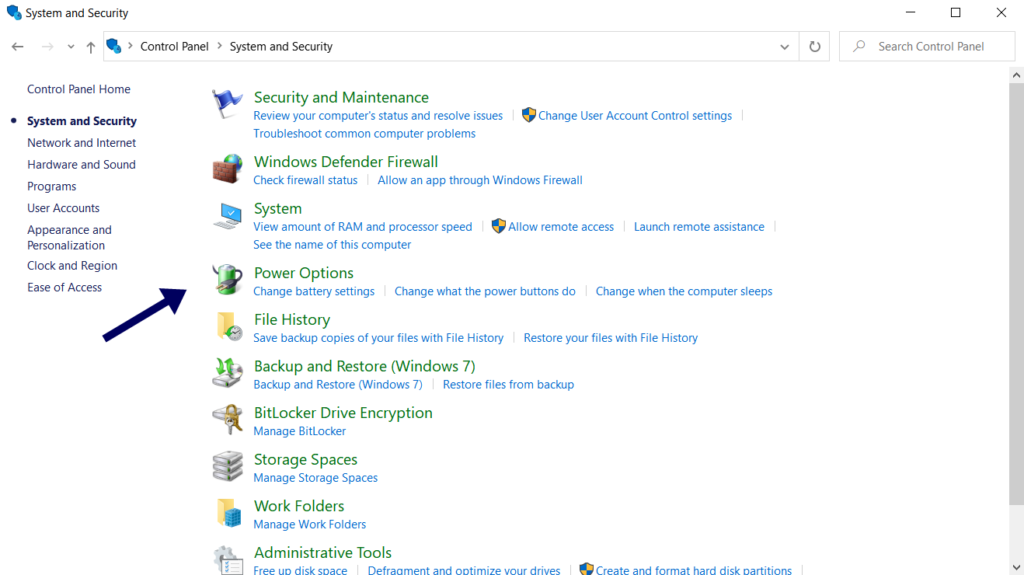Viewport: 1024px width, 575px height.
Task: Go up one level with up arrow
Action: [x=91, y=46]
